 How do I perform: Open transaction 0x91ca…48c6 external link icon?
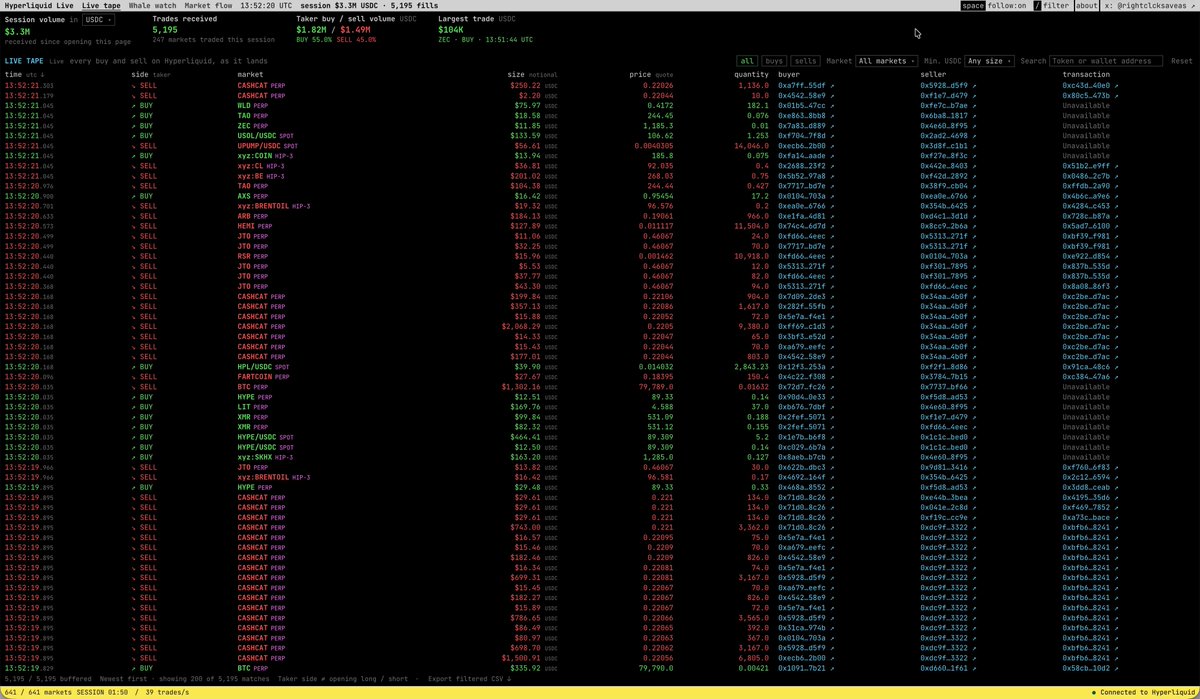point(1115,366)
